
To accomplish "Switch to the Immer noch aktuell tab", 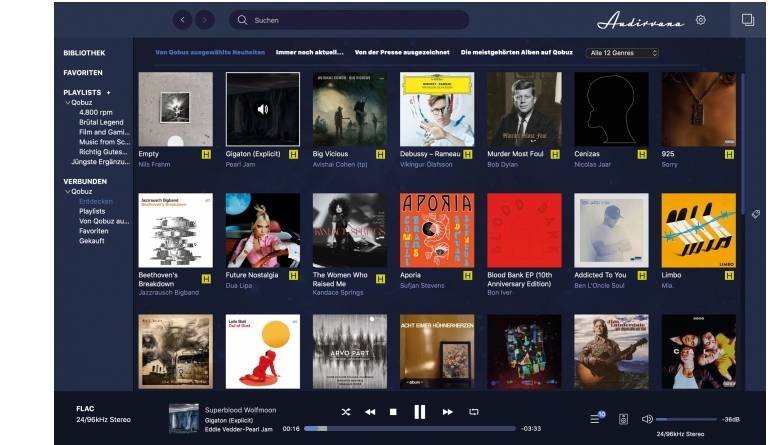I will 309,52.
